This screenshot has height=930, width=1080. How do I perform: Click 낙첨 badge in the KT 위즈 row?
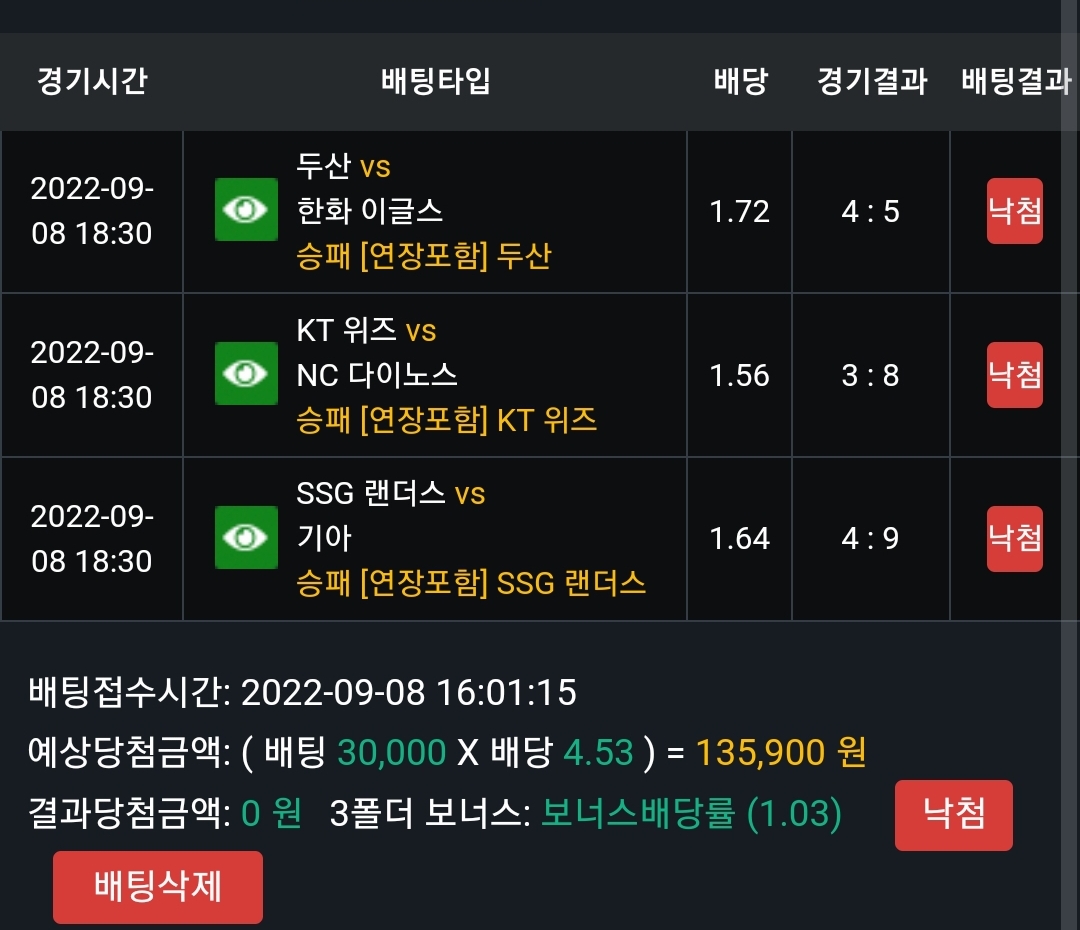(x=1015, y=375)
